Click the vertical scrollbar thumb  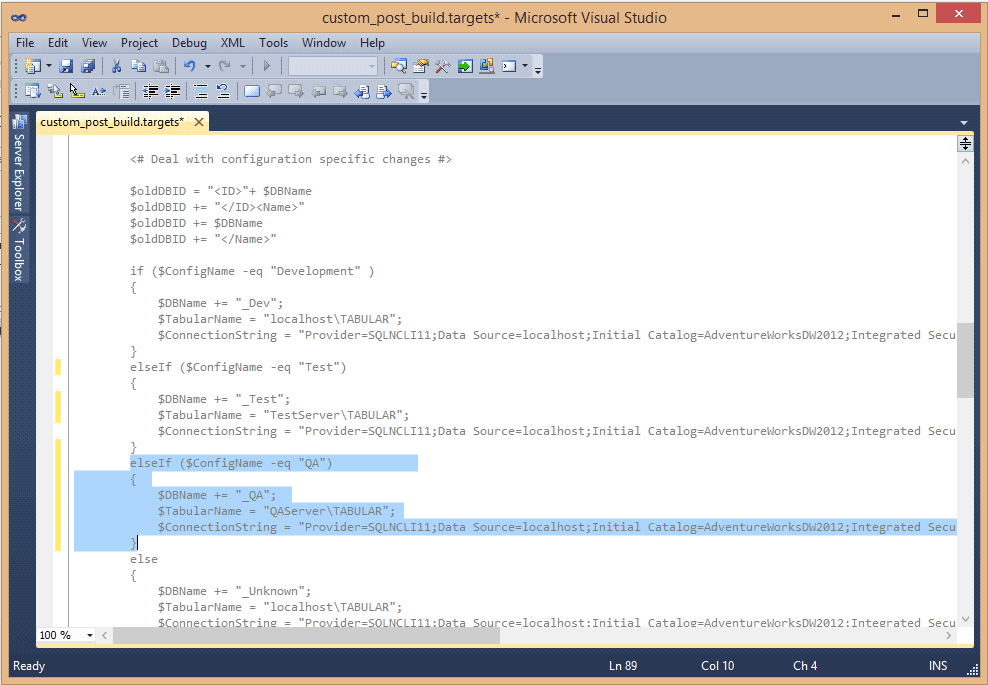(965, 360)
